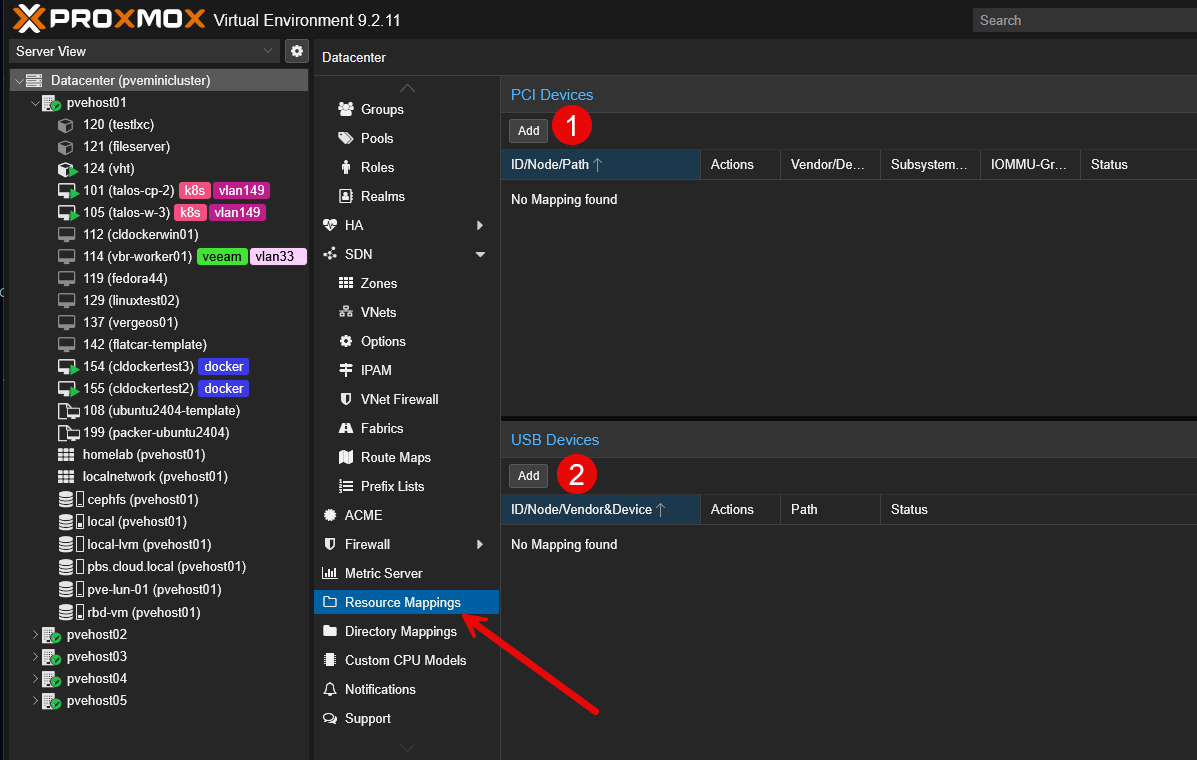Click the USB Path column header

830,510
